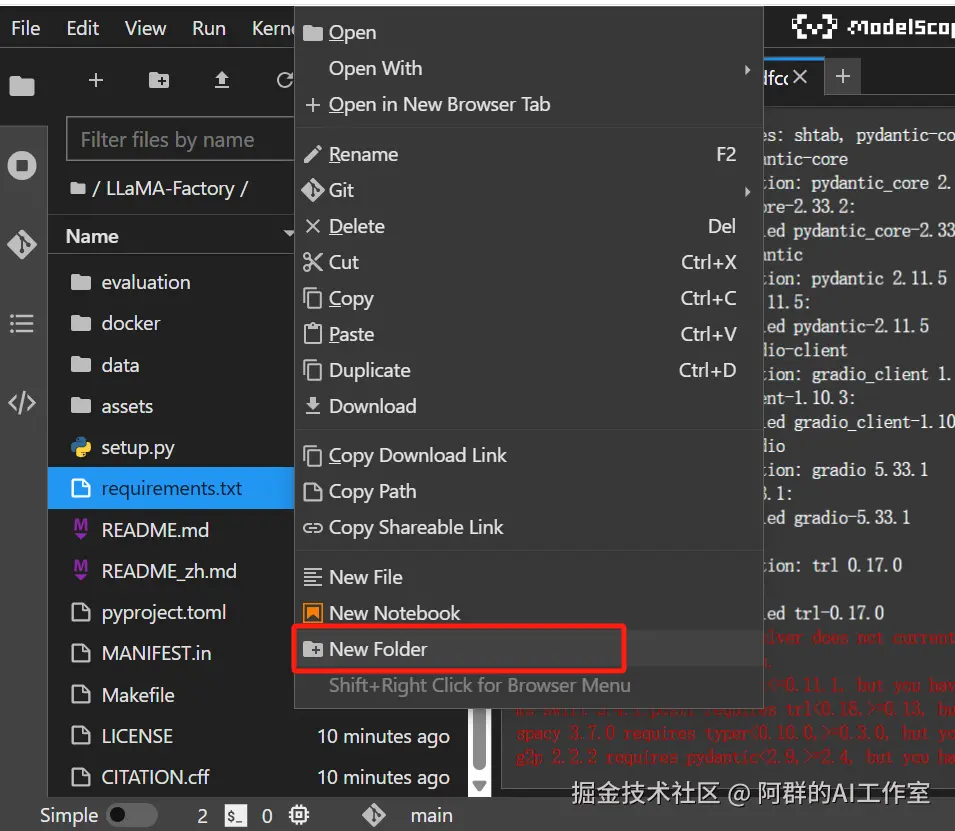Select the LICENSE file
The width and height of the screenshot is (955, 831).
pos(259,737)
